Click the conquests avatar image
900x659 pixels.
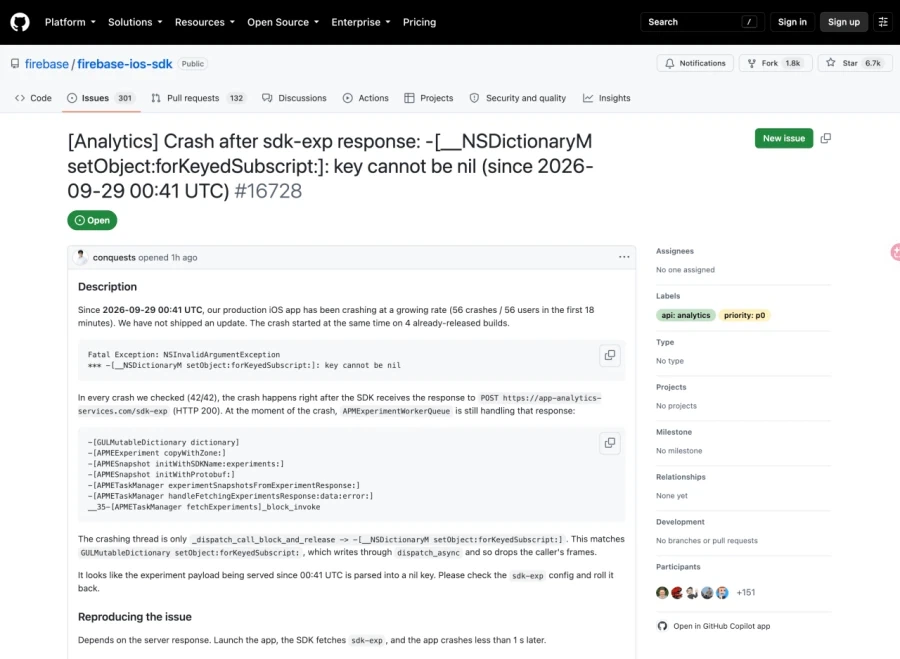[81, 257]
